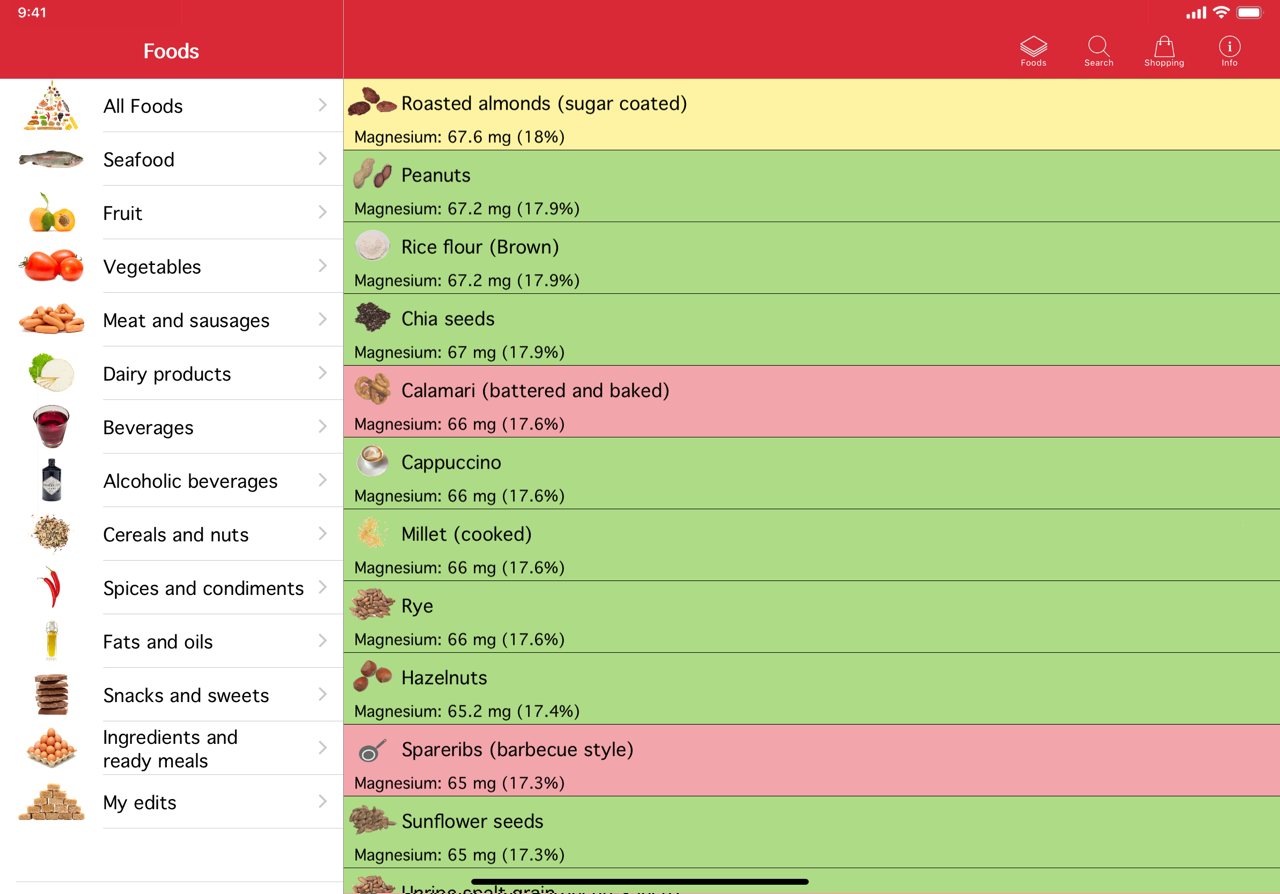Click the sunflower seeds icon
This screenshot has width=1280, height=894.
pos(372,820)
